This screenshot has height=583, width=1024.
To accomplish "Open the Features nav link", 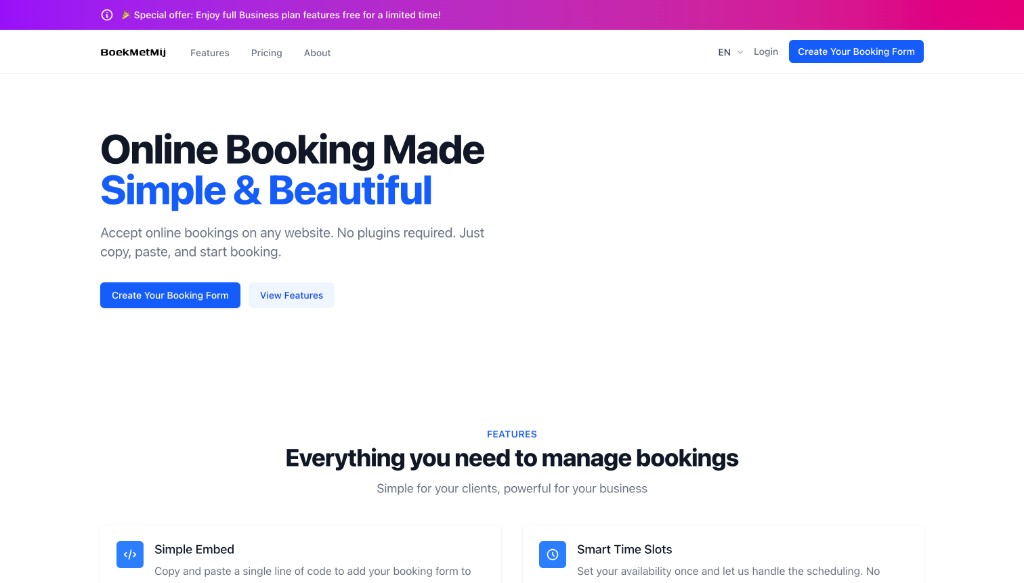I will (210, 53).
